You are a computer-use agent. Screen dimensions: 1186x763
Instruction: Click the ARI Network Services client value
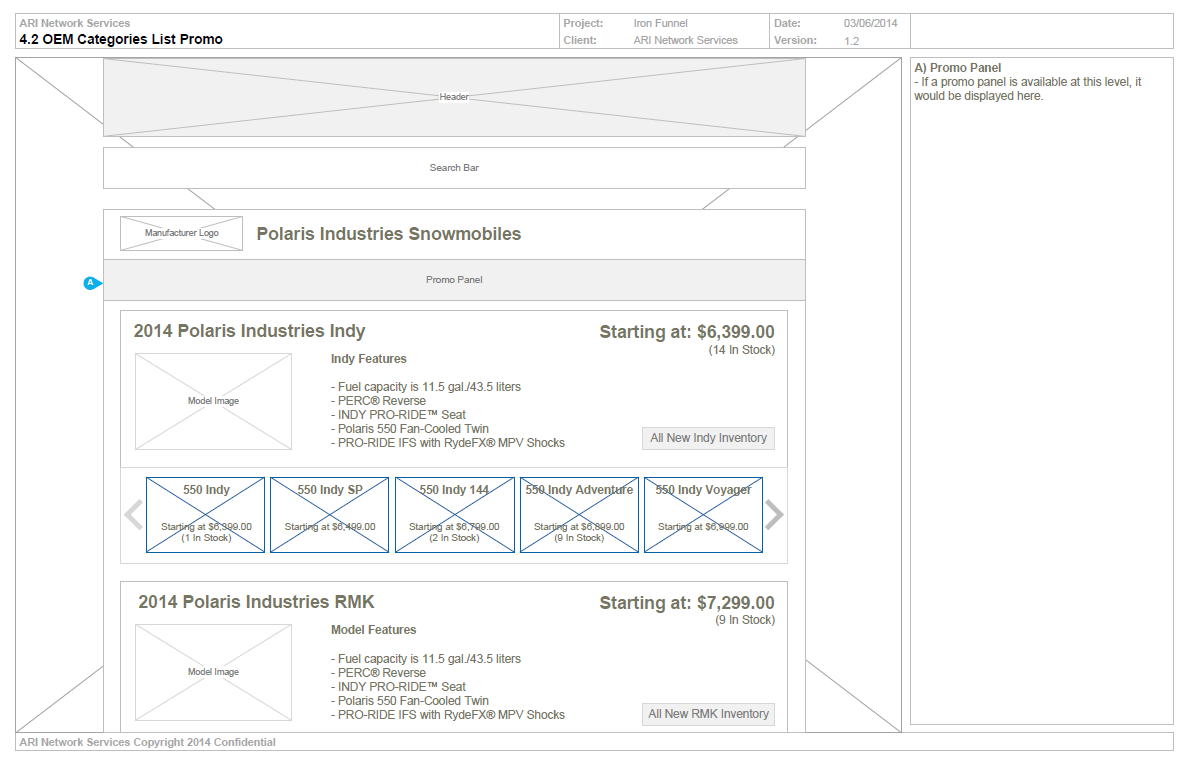pos(685,40)
